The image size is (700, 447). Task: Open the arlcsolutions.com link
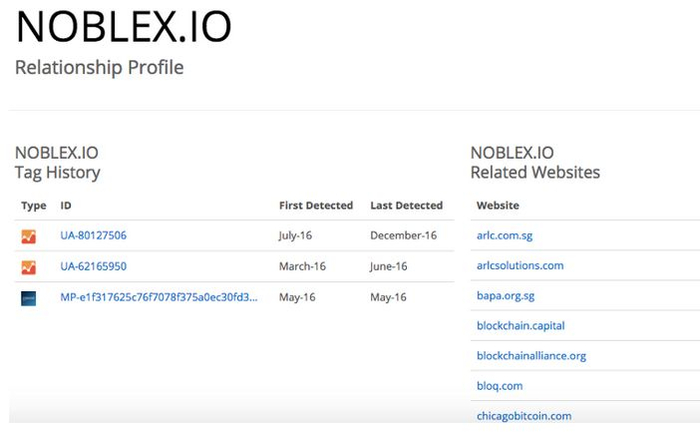(x=520, y=266)
